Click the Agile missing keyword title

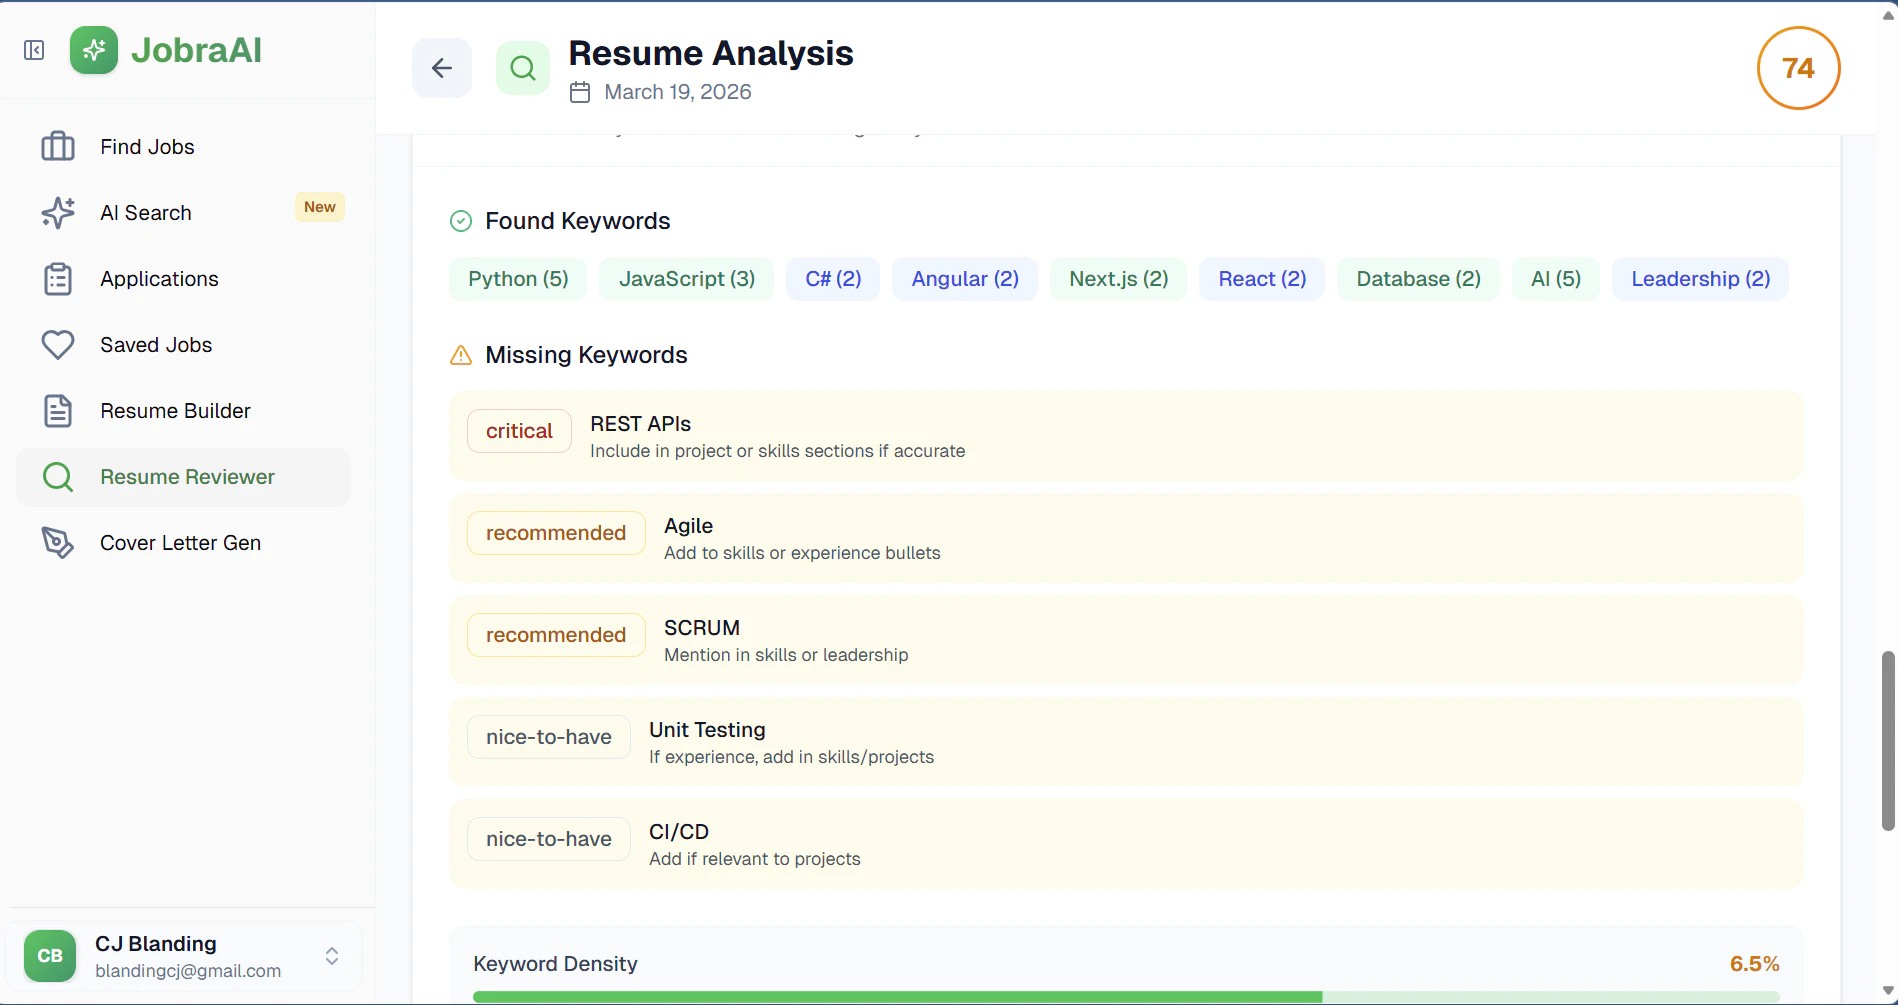[x=688, y=526]
